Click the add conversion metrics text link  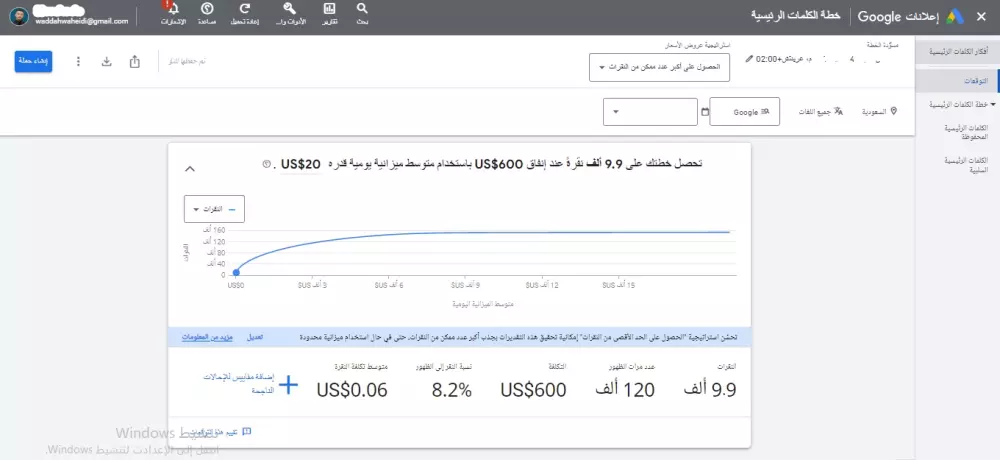pos(239,383)
